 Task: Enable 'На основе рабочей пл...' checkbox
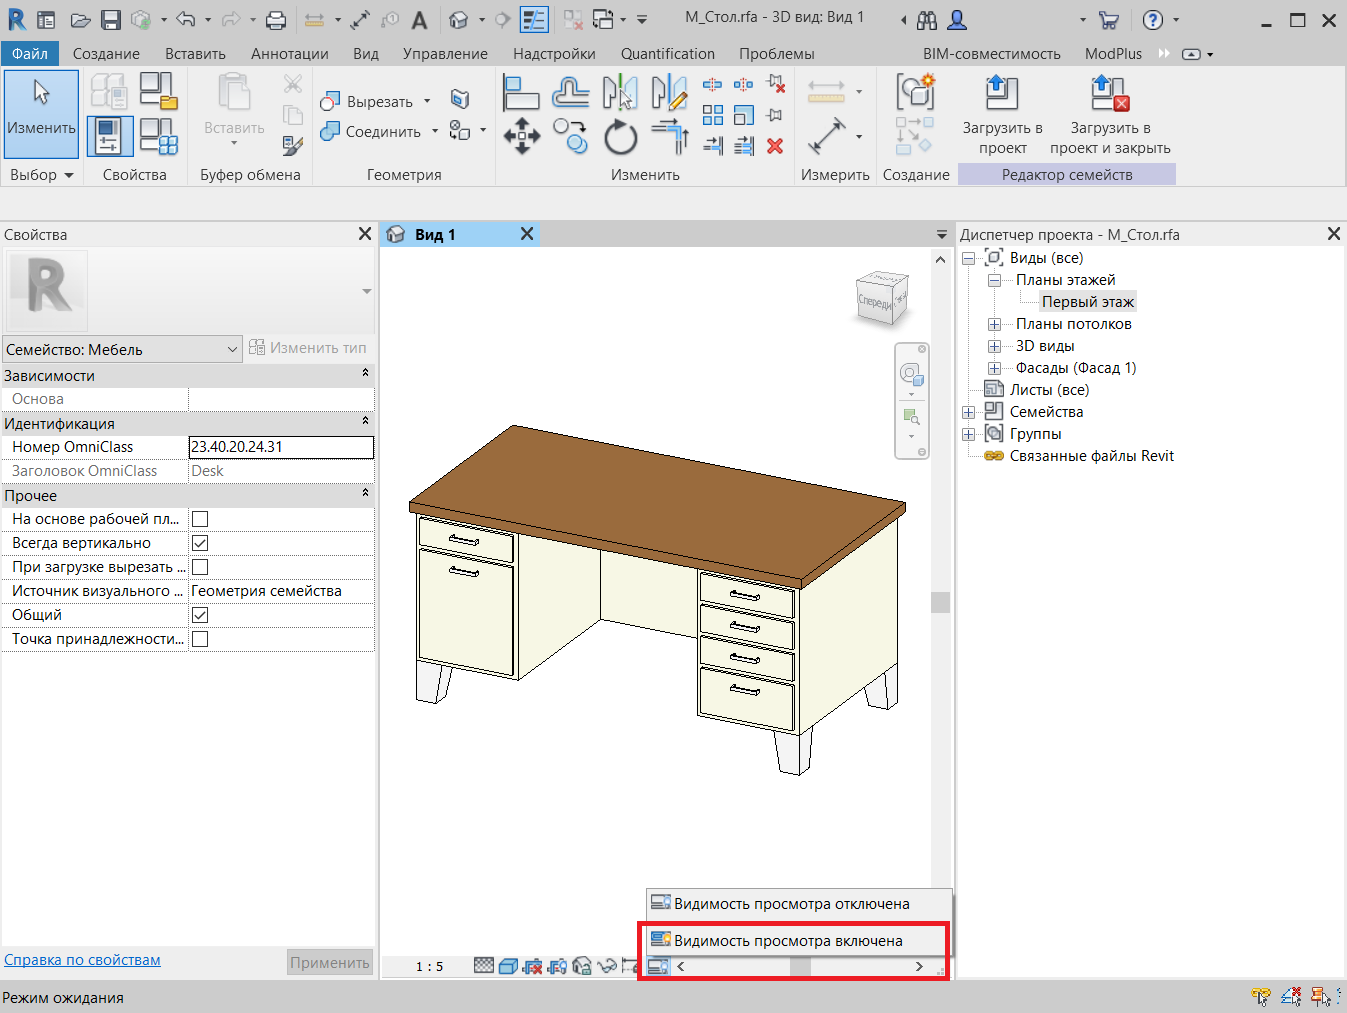[200, 519]
